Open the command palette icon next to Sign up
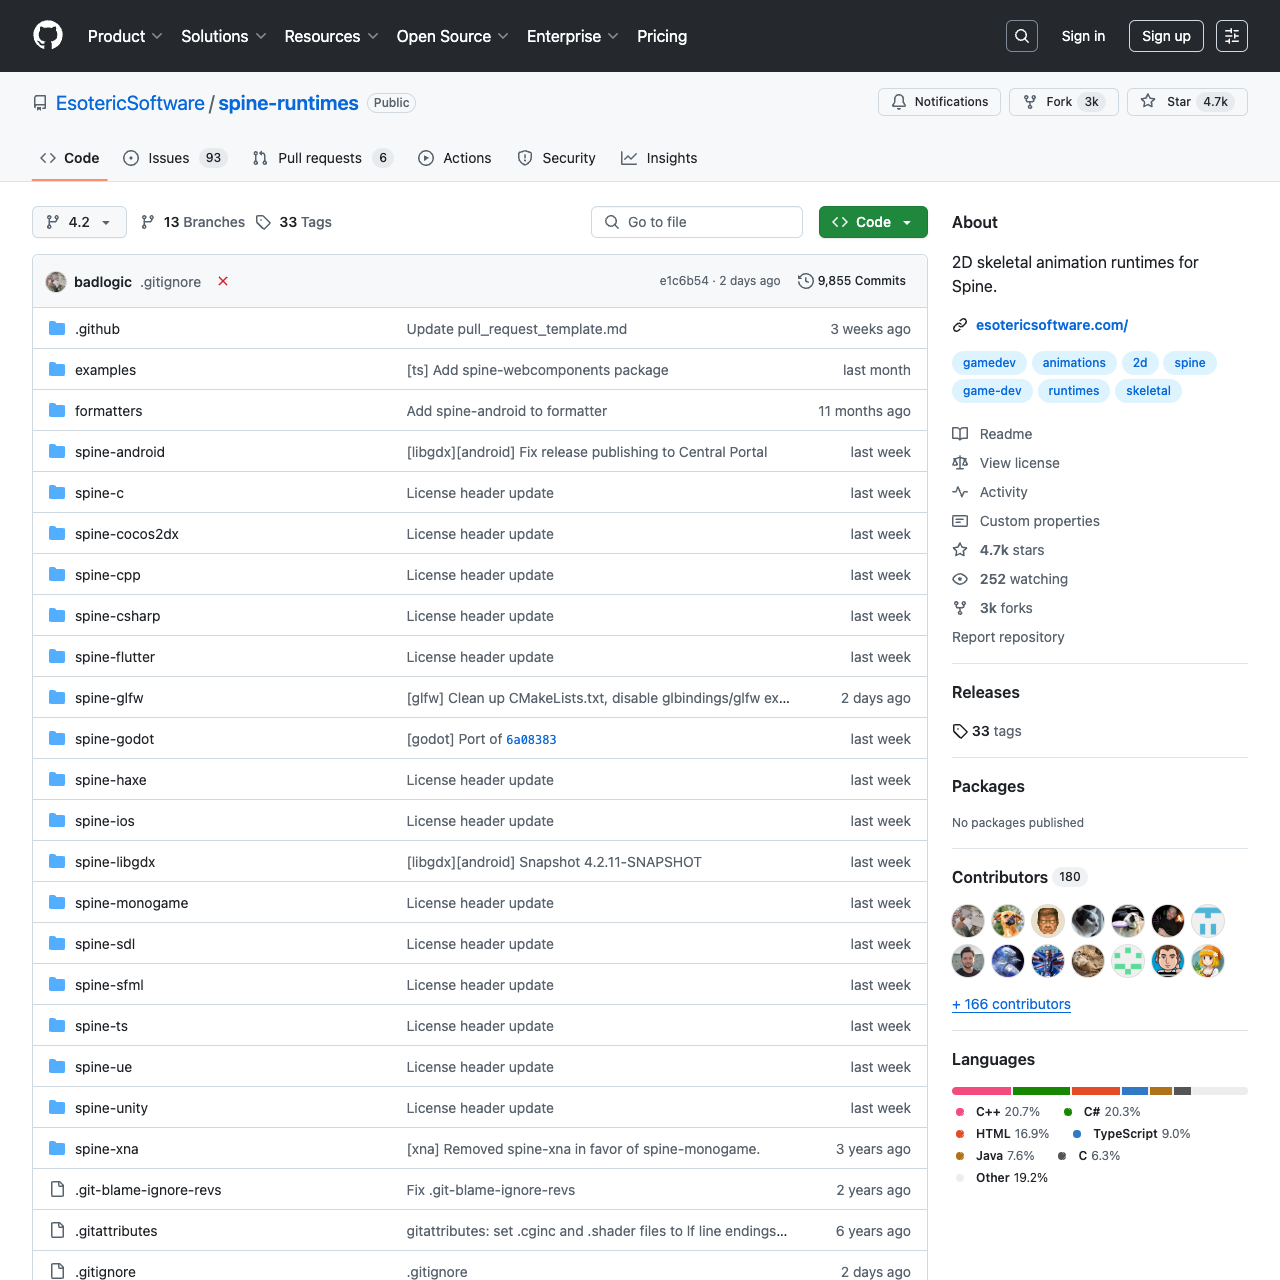This screenshot has width=1280, height=1280. click(1232, 36)
